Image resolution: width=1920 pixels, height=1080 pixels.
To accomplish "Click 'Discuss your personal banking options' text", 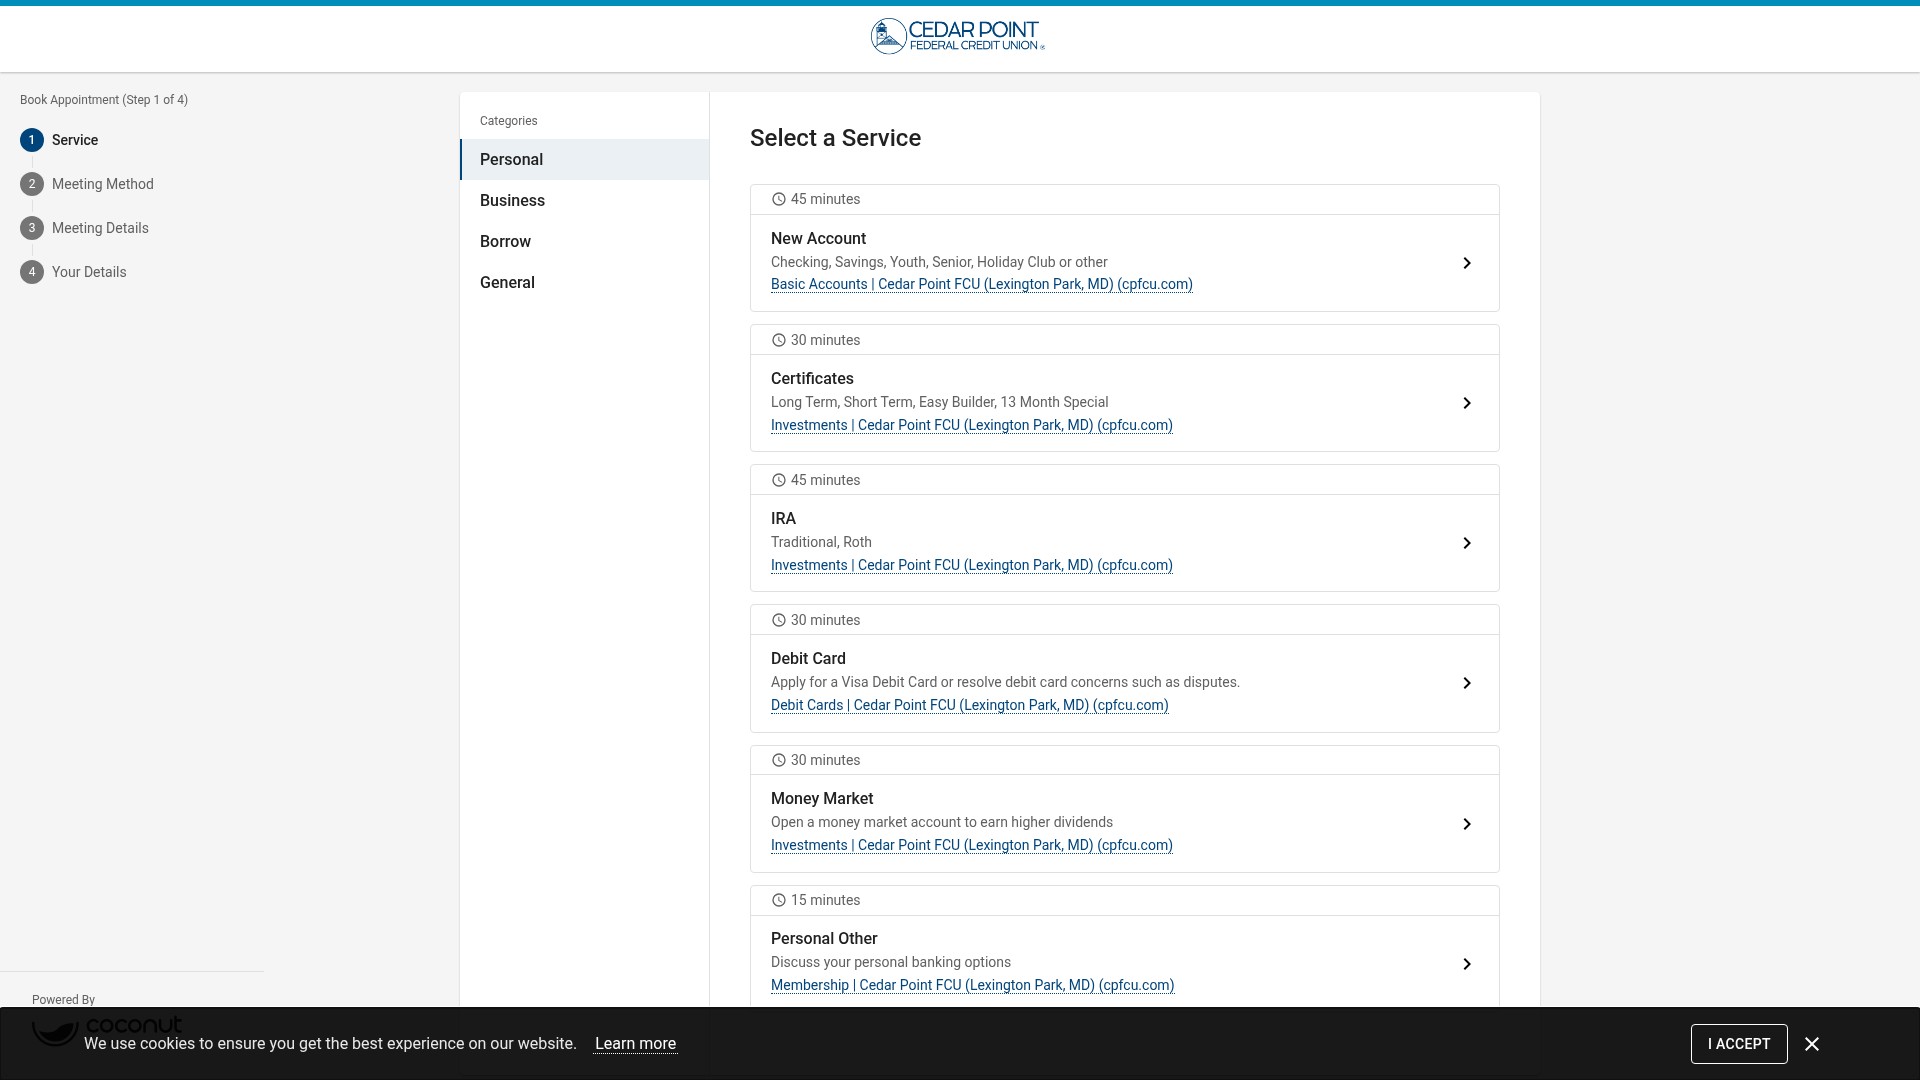I will pyautogui.click(x=890, y=962).
